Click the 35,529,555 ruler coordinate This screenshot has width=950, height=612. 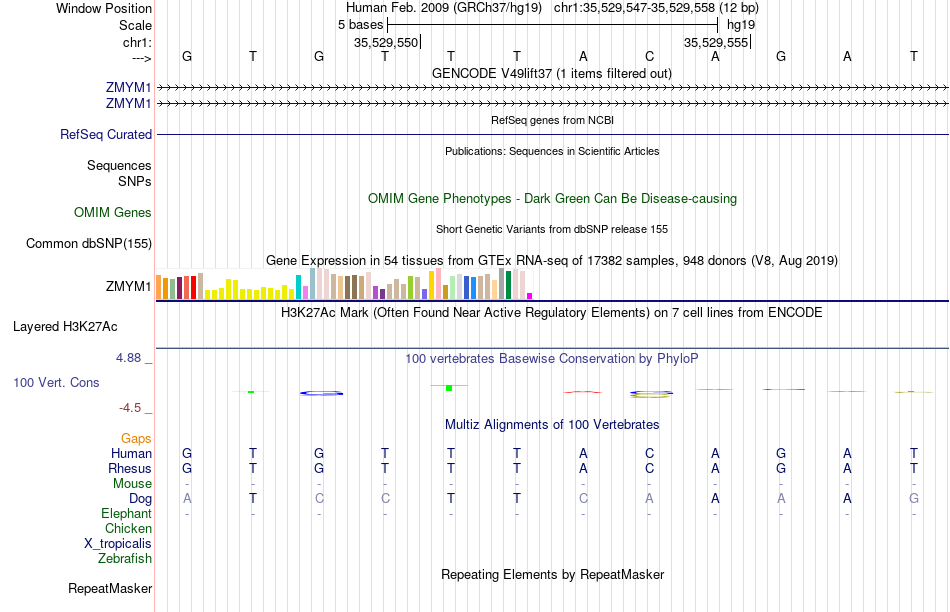click(x=716, y=42)
